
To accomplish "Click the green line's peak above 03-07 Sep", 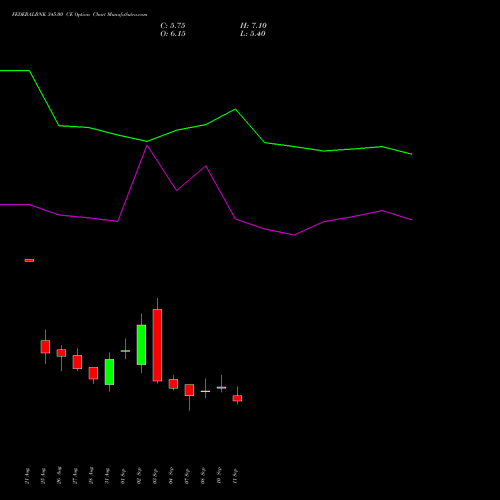I will [235, 109].
